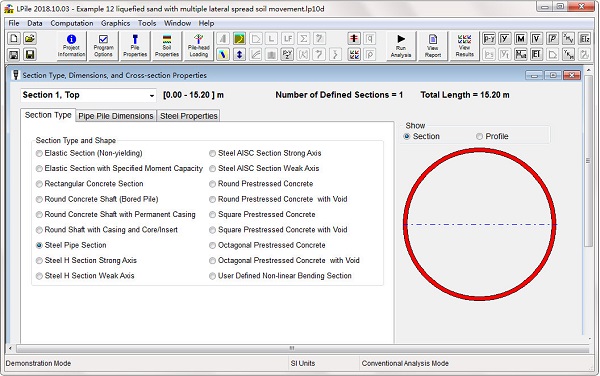
Task: Open the Window menu
Action: pos(178,23)
